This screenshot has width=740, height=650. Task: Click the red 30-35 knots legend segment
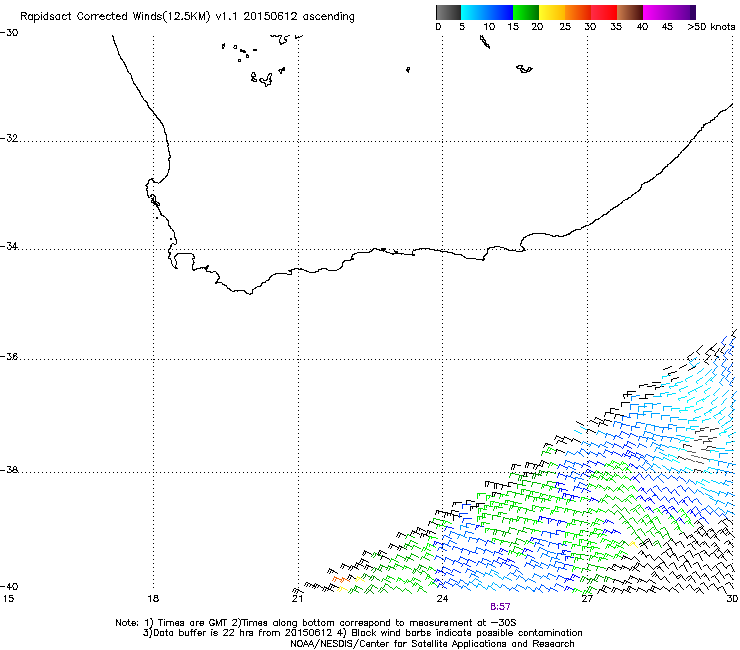tap(604, 12)
